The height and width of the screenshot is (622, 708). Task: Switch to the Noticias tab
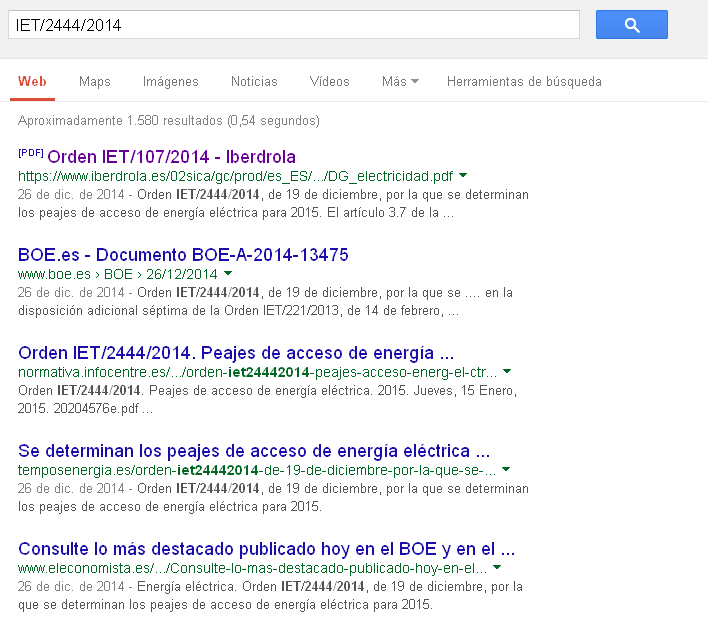[x=254, y=82]
